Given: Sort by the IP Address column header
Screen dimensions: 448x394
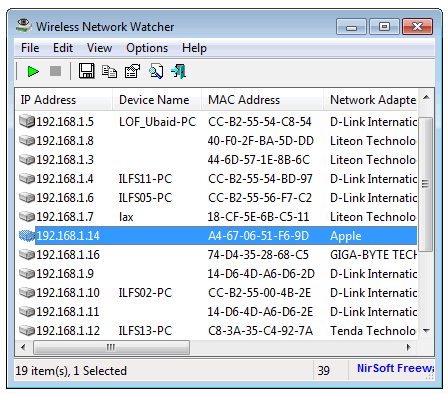Looking at the screenshot, I should [63, 100].
